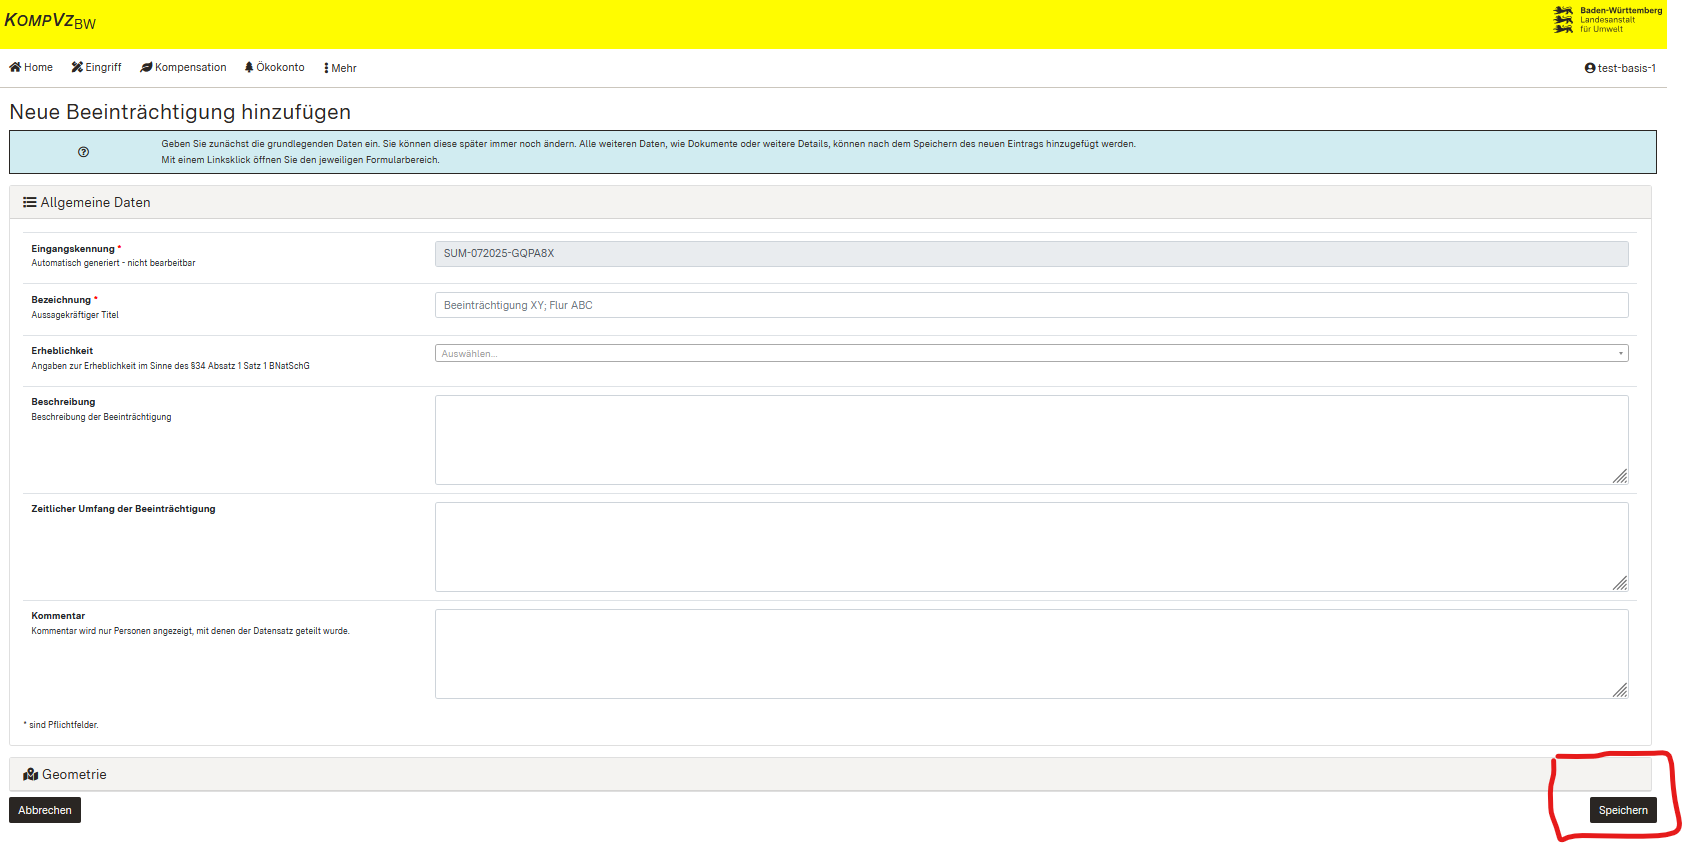Click the Eingriff tools icon
The height and width of the screenshot is (846, 1686).
coord(77,67)
